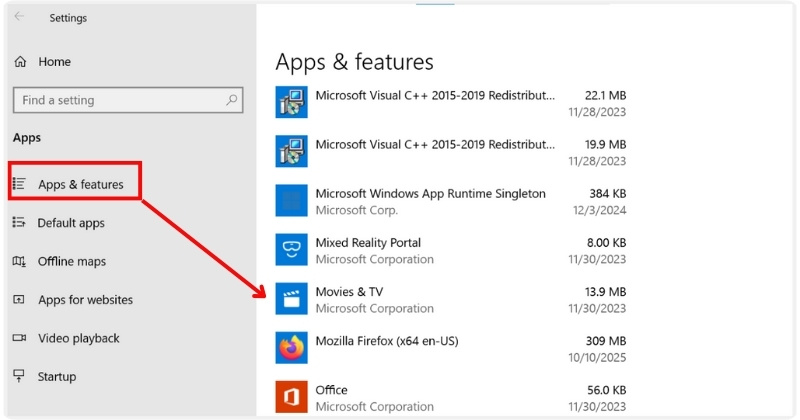Viewport: 800px width, 420px height.
Task: Select the Office app entry
Action: [x=451, y=398]
